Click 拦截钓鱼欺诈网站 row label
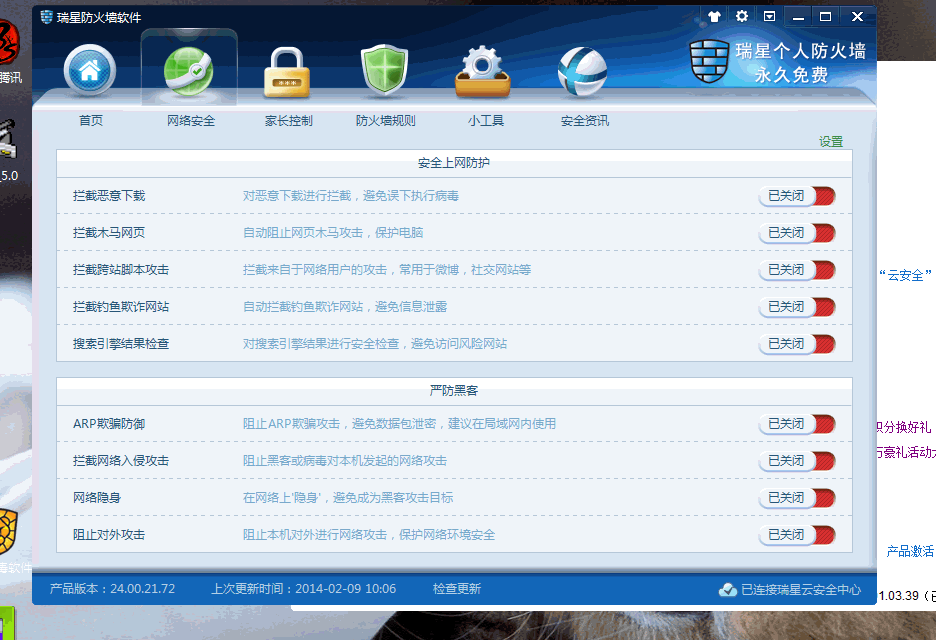This screenshot has width=936, height=640. coord(121,307)
